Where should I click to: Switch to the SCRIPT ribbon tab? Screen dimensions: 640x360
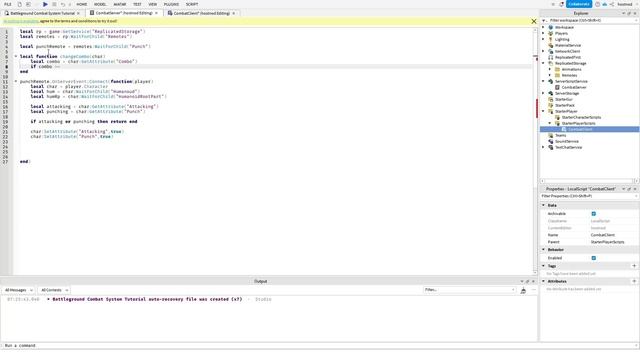(192, 4)
